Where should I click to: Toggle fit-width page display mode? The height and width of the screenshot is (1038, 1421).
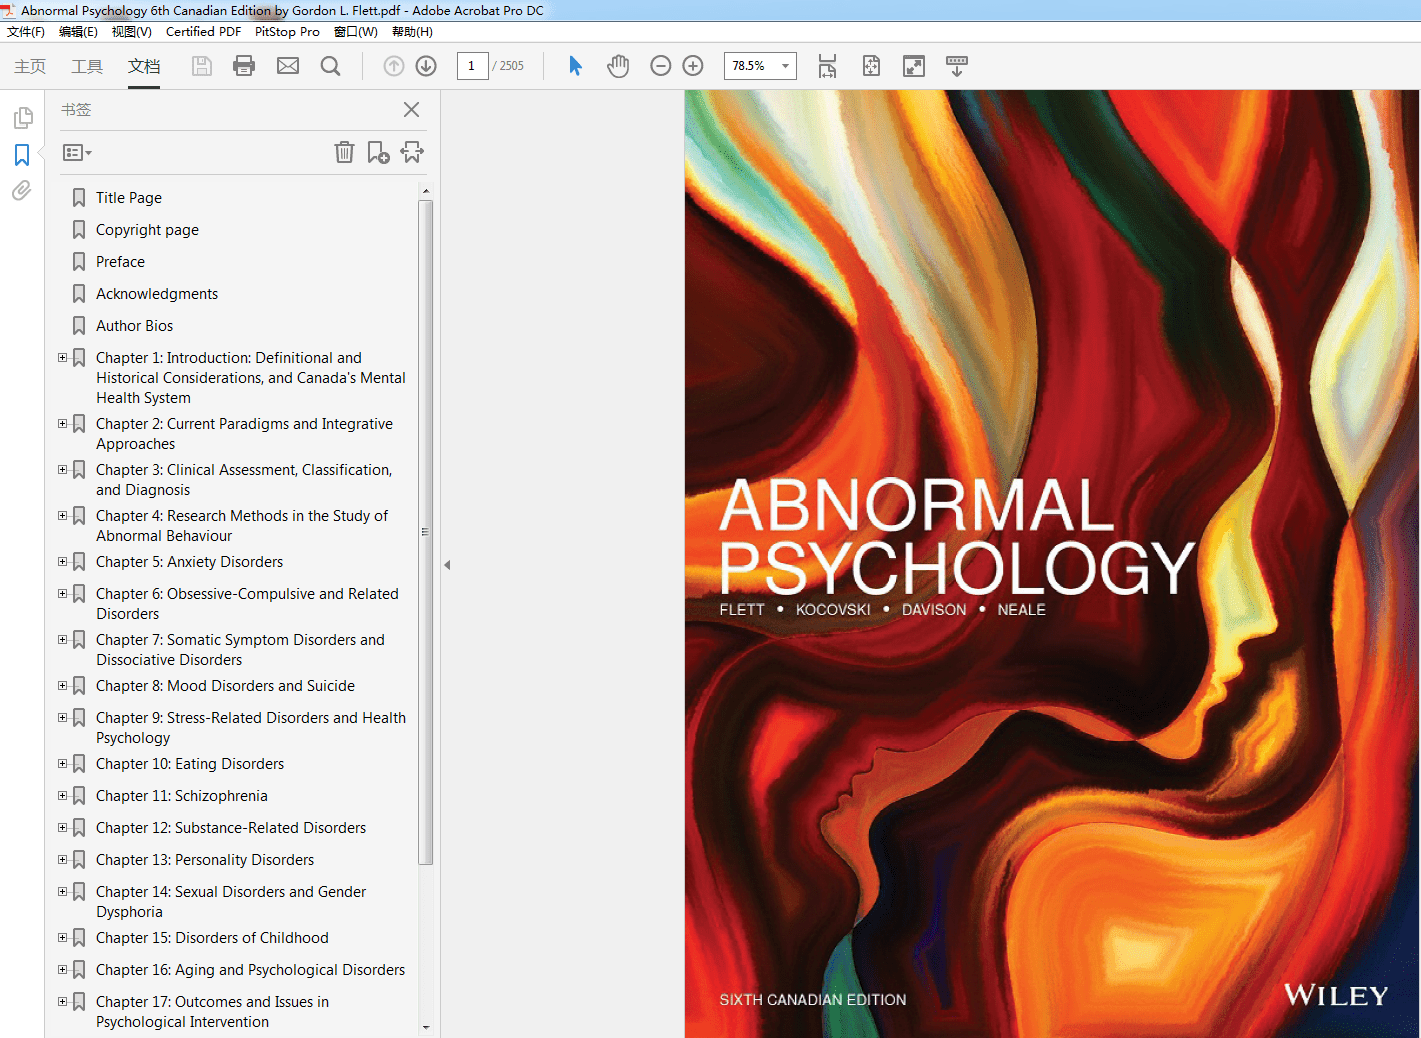(827, 65)
